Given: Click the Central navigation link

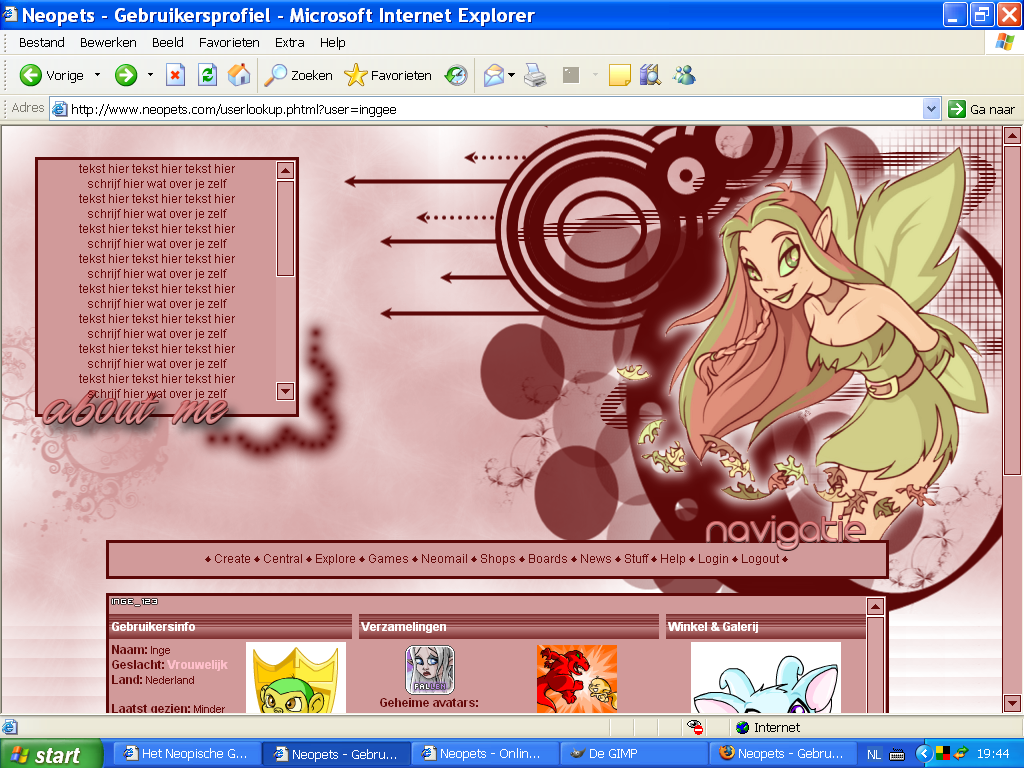Looking at the screenshot, I should pos(283,558).
